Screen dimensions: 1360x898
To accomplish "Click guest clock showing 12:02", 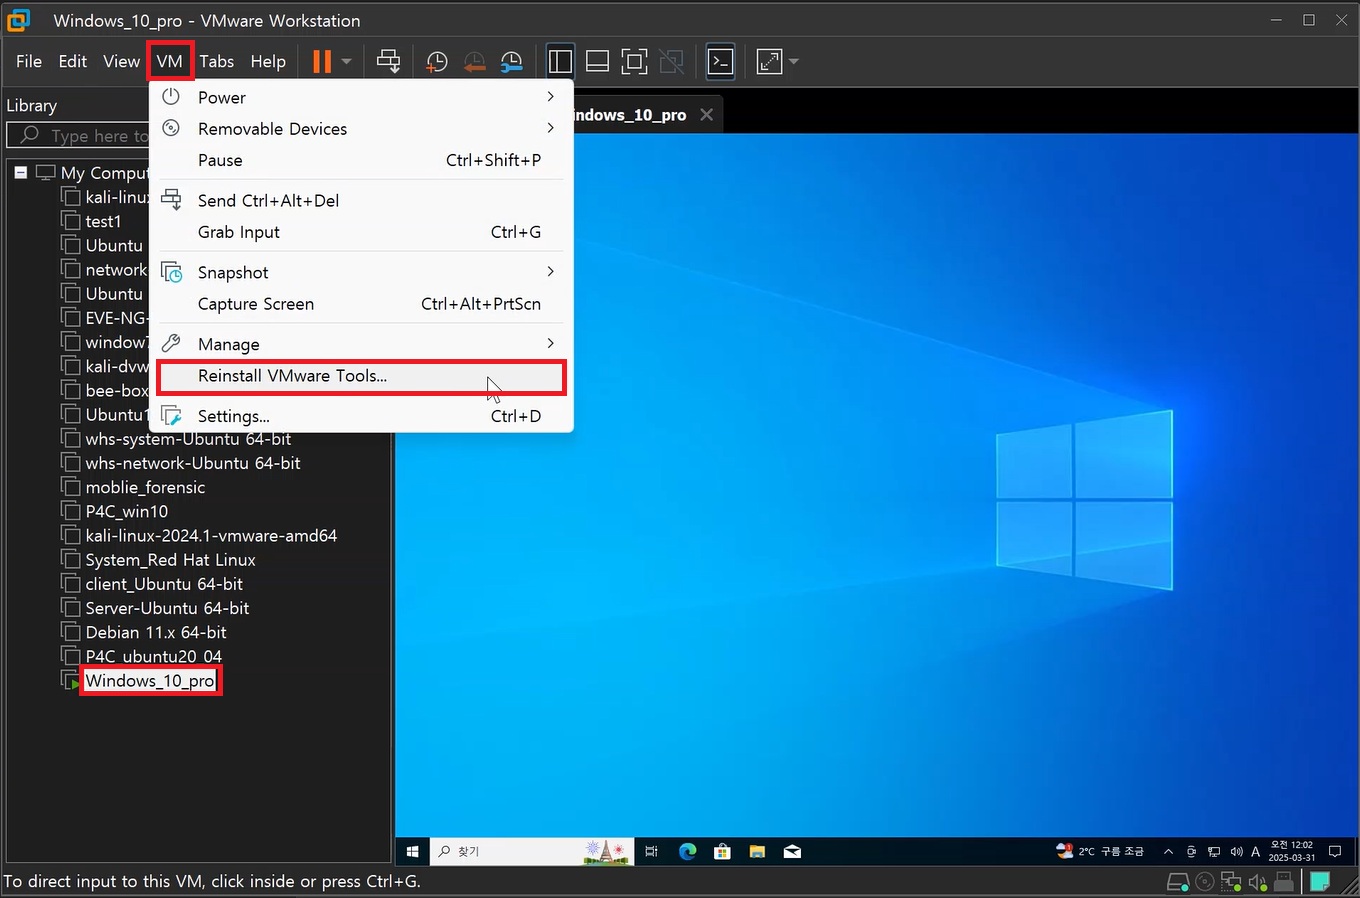I will 1291,852.
